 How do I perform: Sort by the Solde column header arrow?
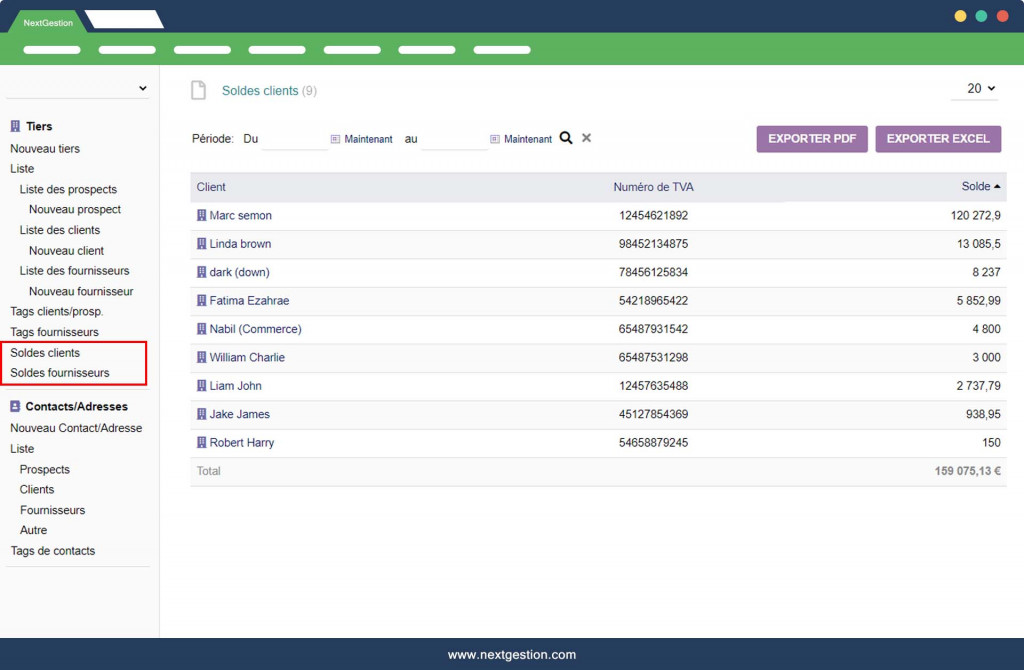[996, 187]
